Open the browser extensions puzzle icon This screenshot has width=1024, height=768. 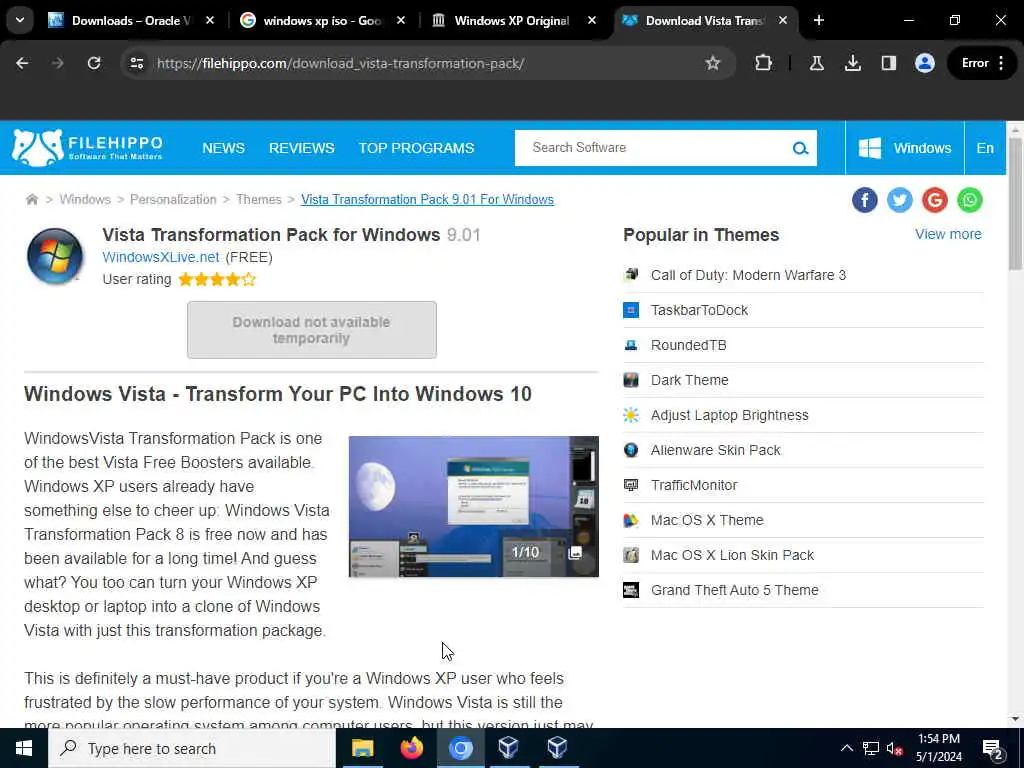point(763,63)
